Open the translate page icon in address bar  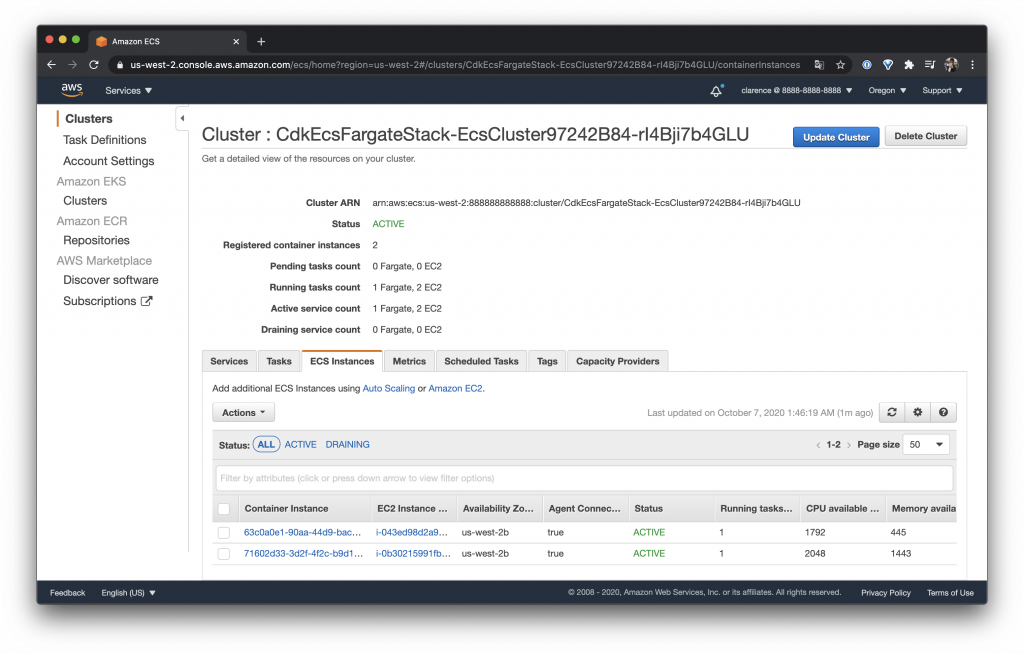819,65
